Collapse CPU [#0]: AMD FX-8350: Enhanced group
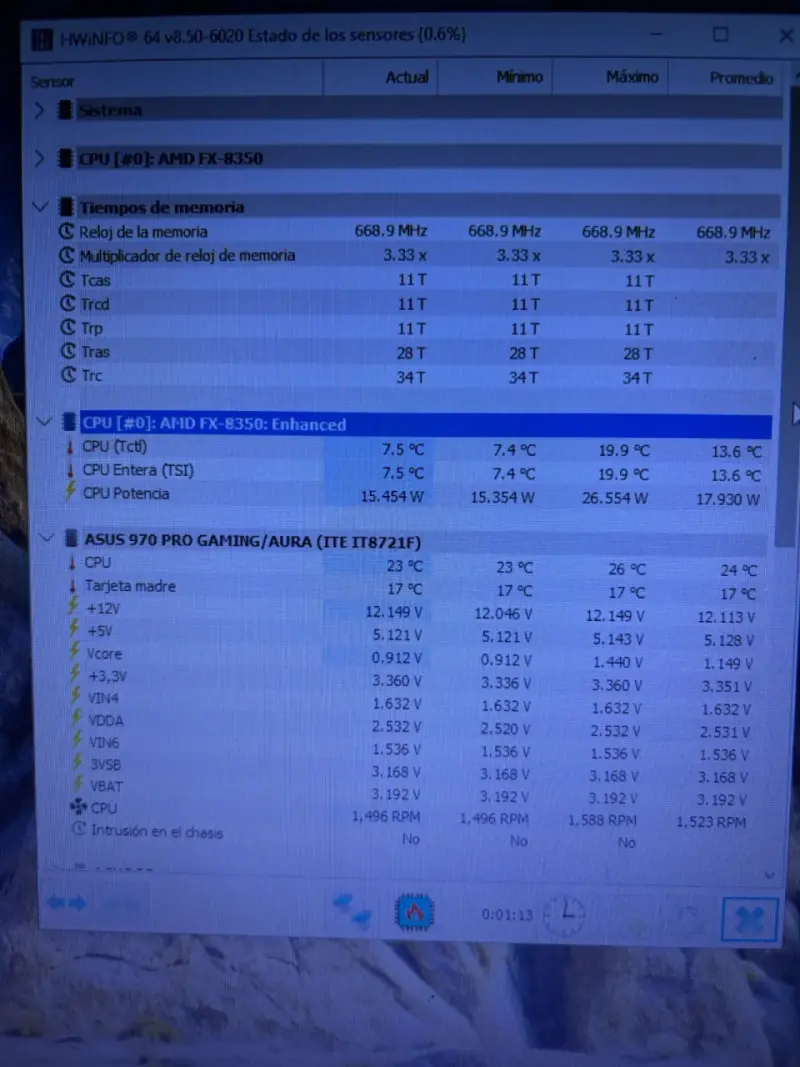This screenshot has width=800, height=1067. pyautogui.click(x=44, y=422)
